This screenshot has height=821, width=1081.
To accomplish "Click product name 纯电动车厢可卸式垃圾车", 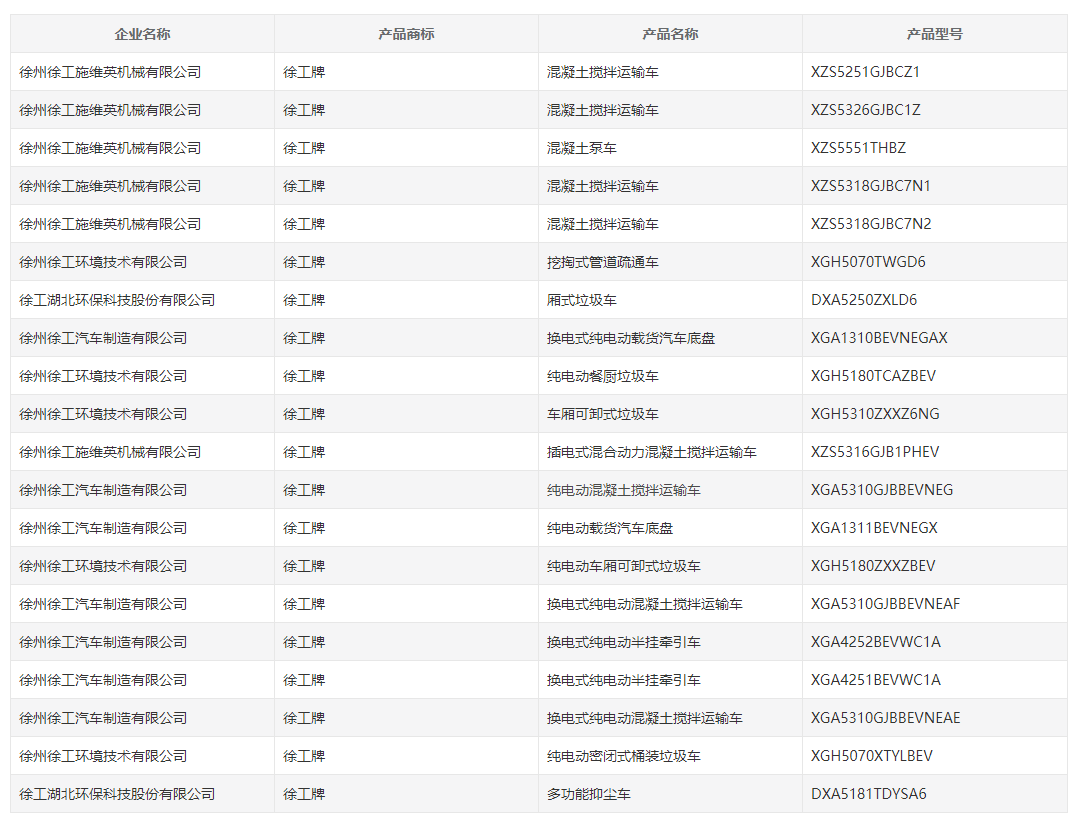I will (624, 566).
